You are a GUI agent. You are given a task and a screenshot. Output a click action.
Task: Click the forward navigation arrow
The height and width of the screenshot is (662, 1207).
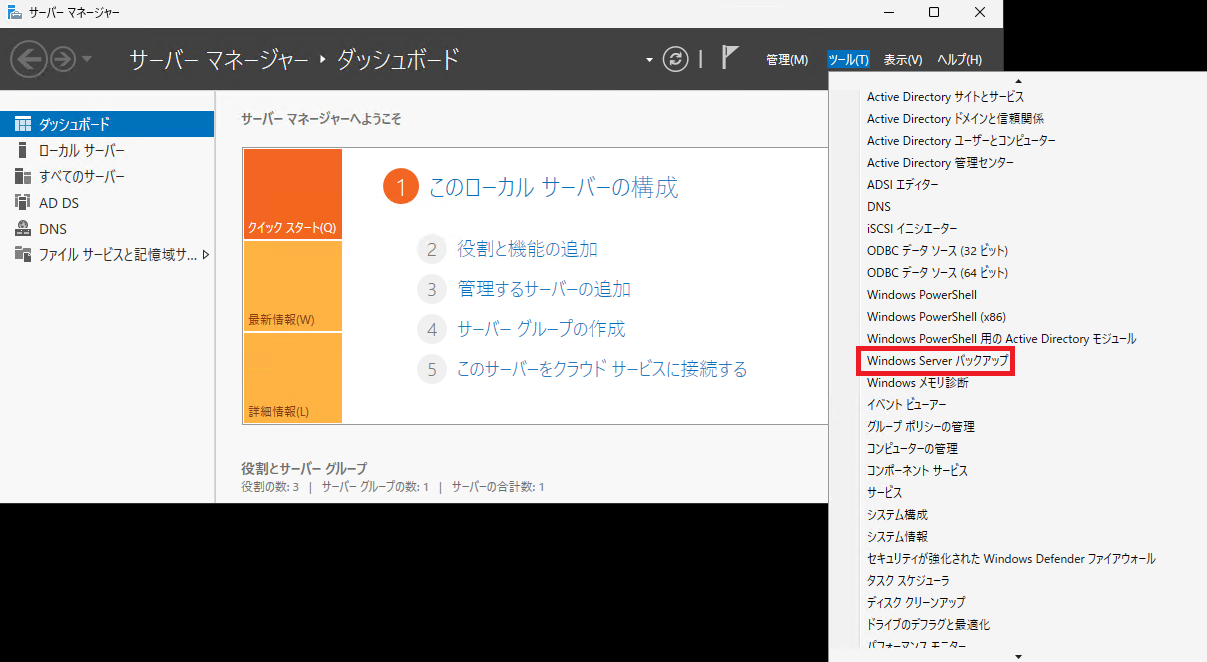63,59
